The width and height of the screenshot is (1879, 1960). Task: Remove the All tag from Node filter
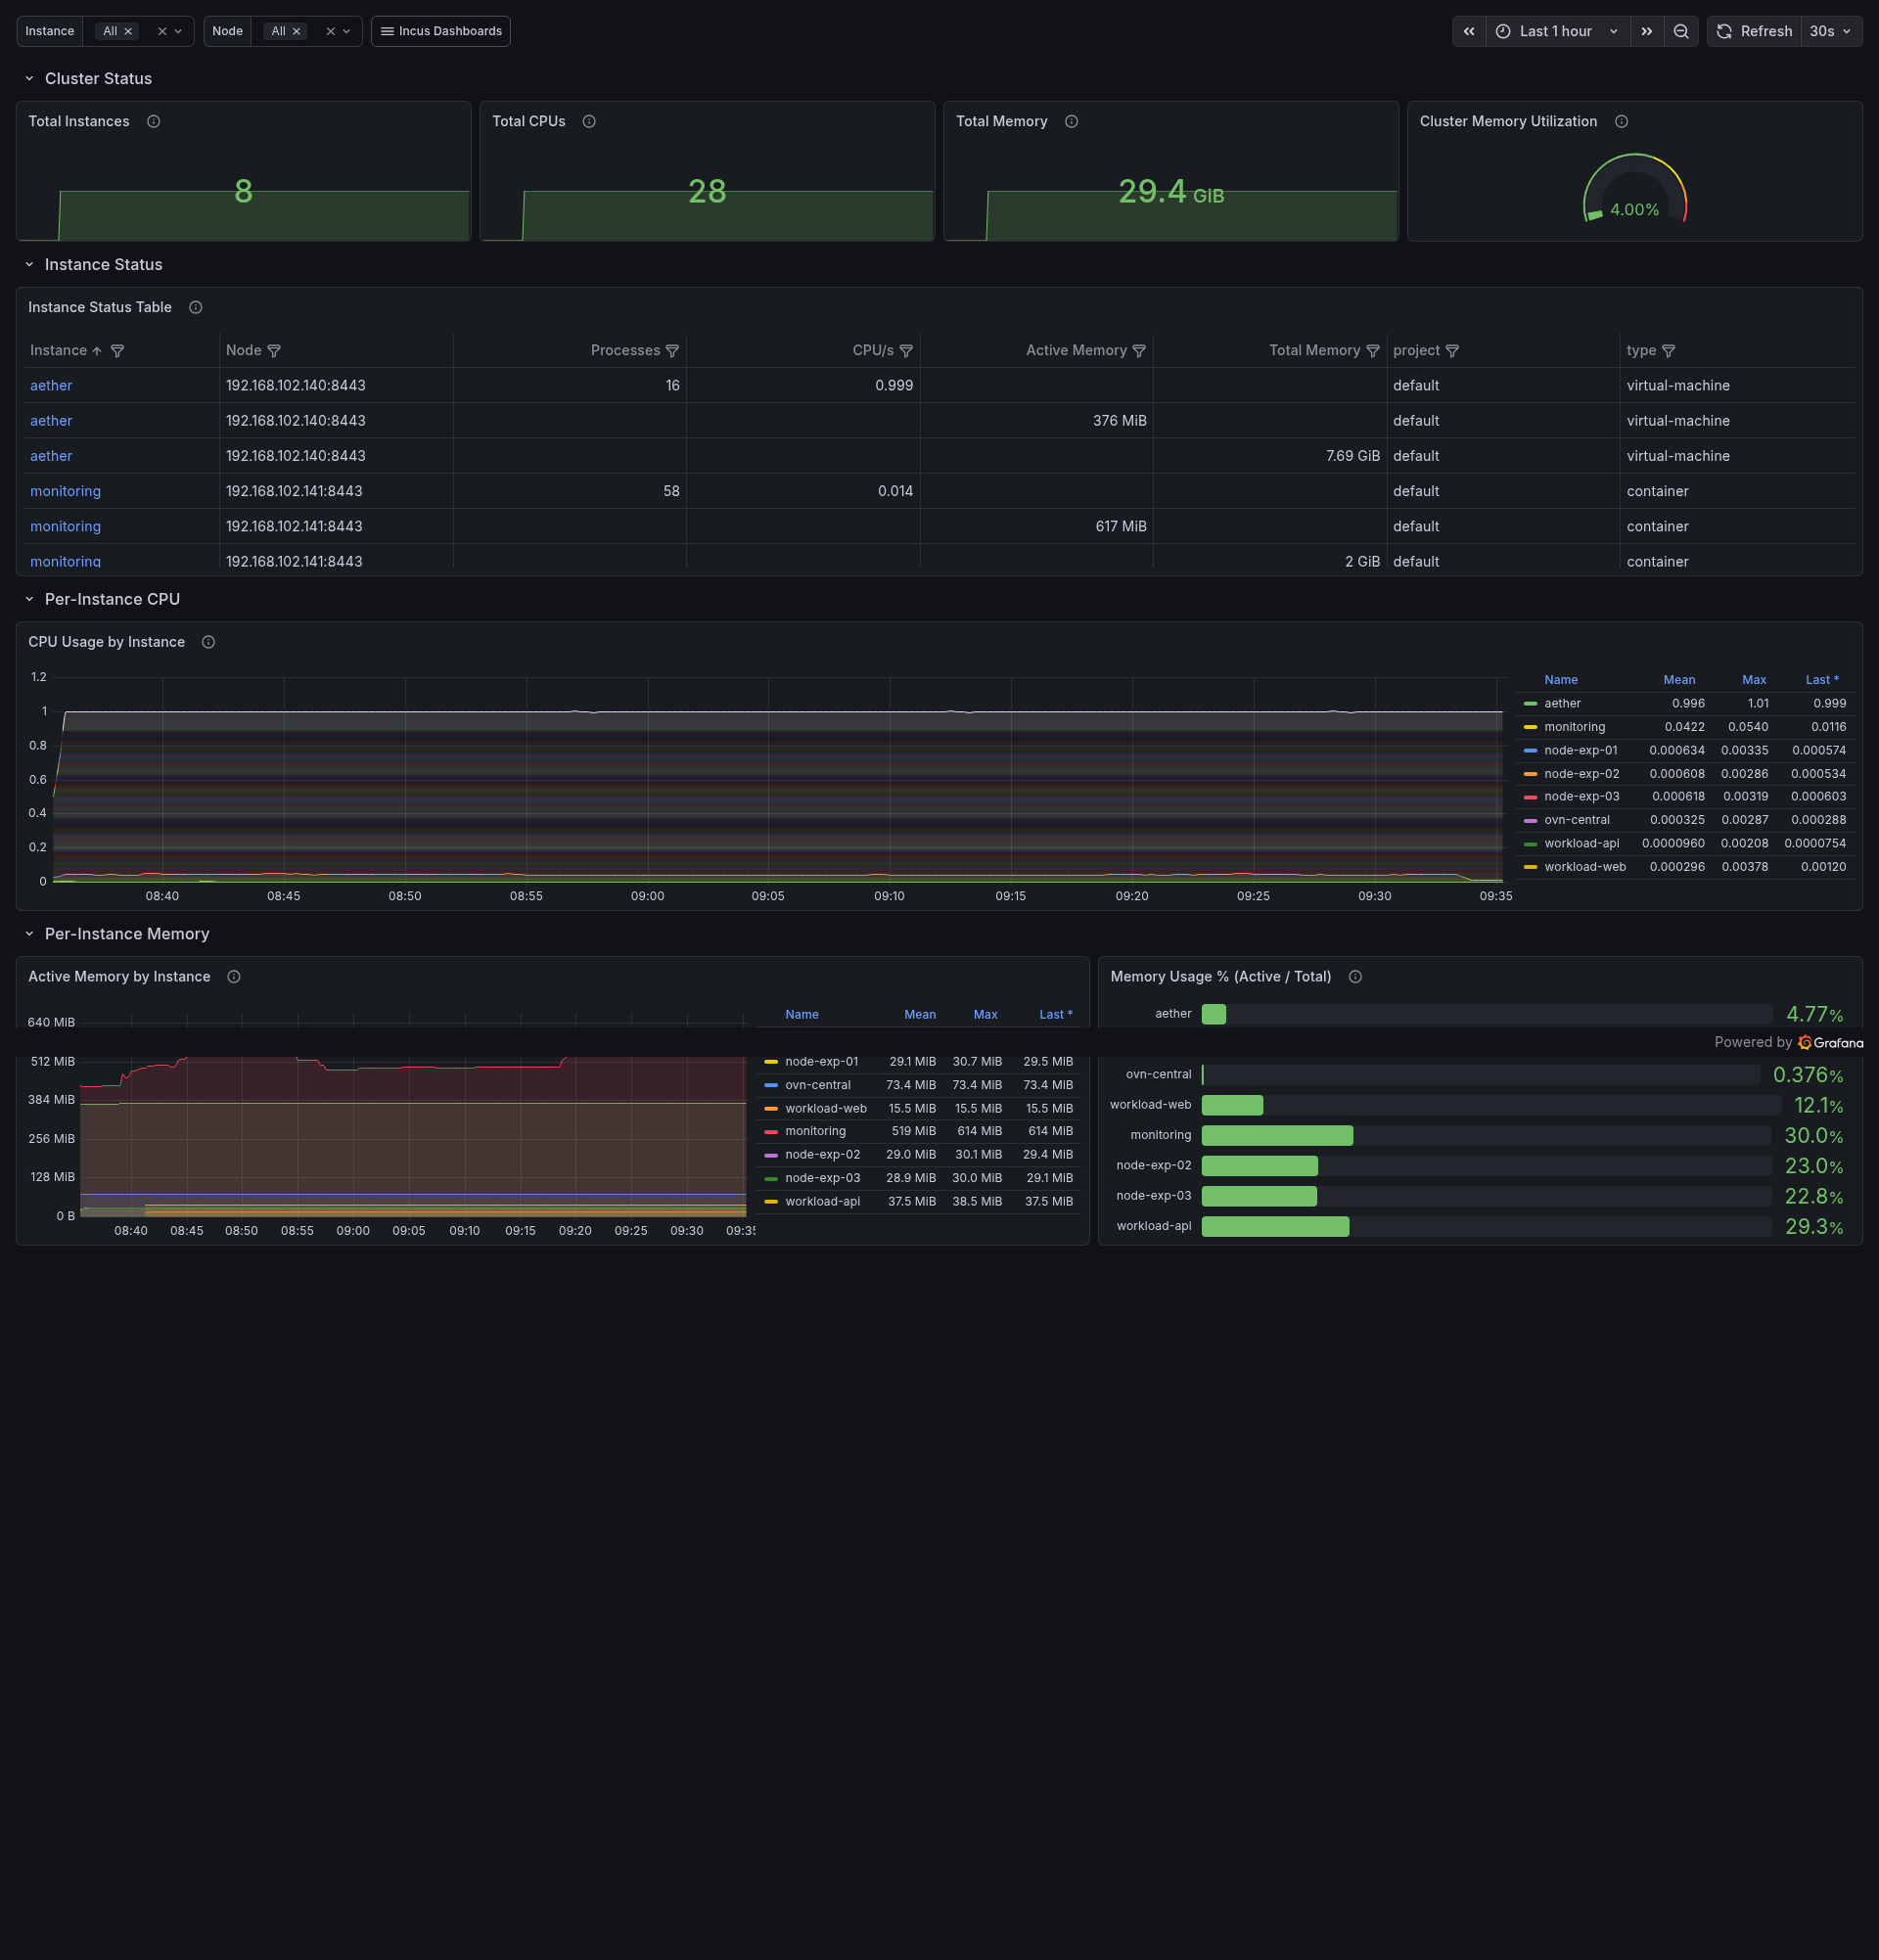pos(296,31)
